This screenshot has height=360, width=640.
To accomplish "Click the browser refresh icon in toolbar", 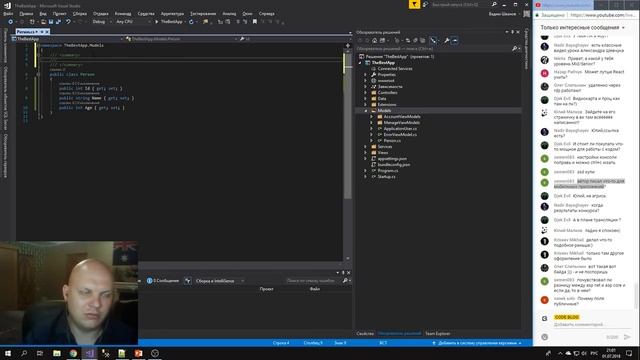I will [x=191, y=22].
